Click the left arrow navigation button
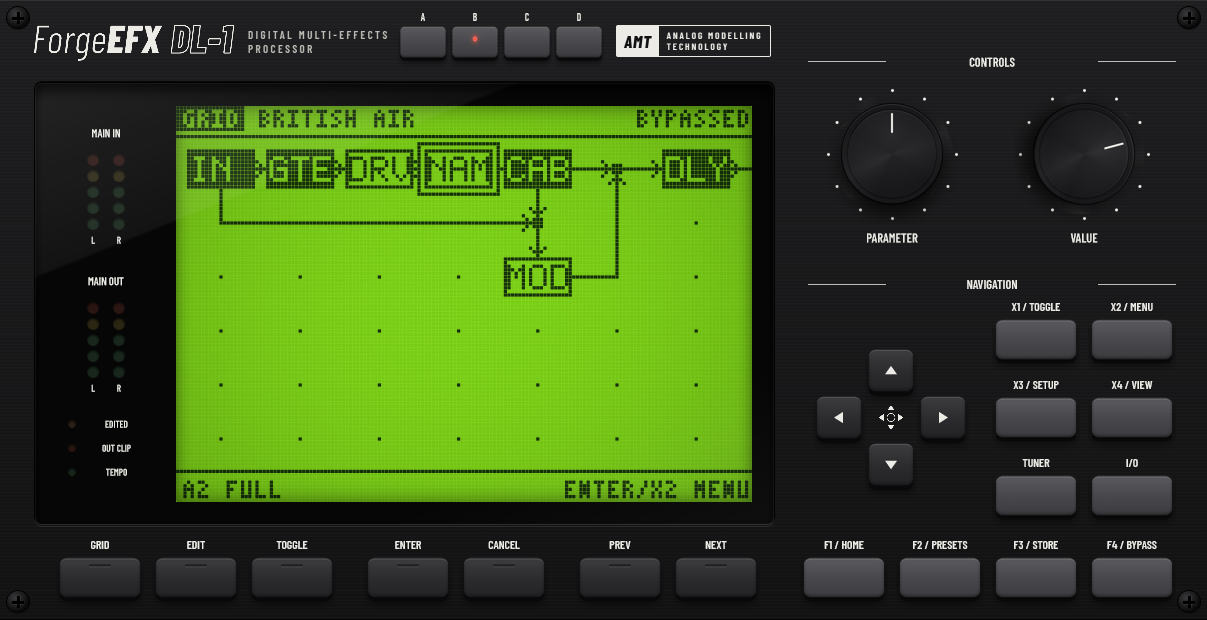This screenshot has width=1207, height=620. pos(839,418)
